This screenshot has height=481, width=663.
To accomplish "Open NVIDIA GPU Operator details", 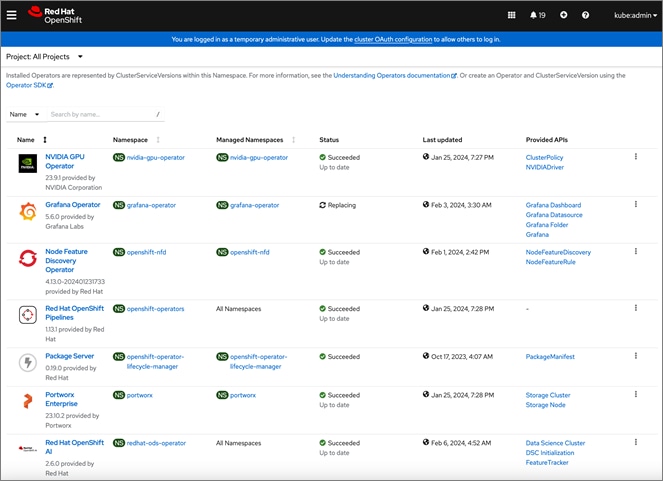I will [x=65, y=161].
